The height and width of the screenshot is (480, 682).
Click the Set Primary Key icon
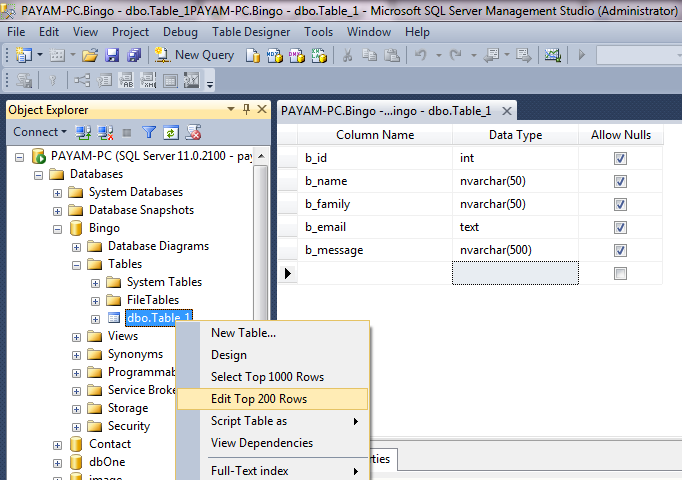point(53,80)
